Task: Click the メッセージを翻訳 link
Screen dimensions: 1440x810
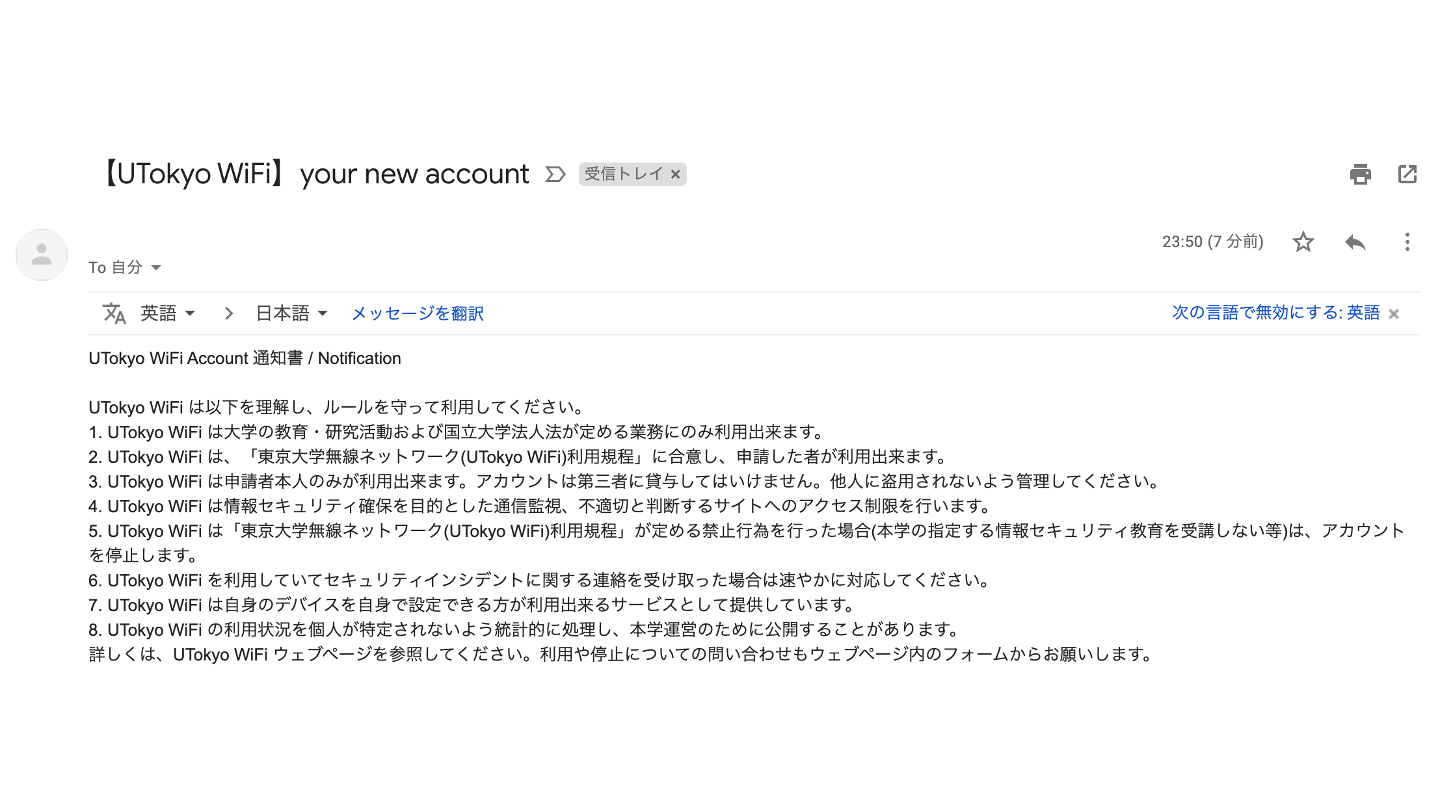Action: (417, 313)
